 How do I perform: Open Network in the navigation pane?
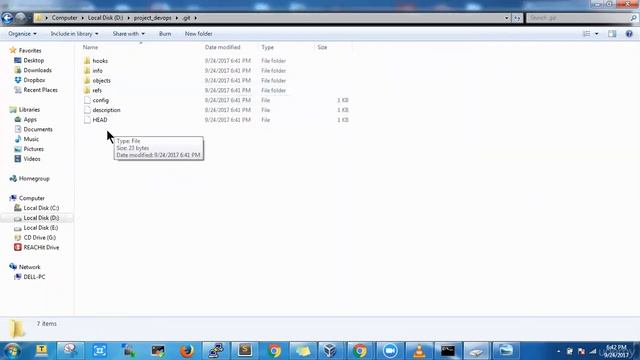tap(29, 267)
